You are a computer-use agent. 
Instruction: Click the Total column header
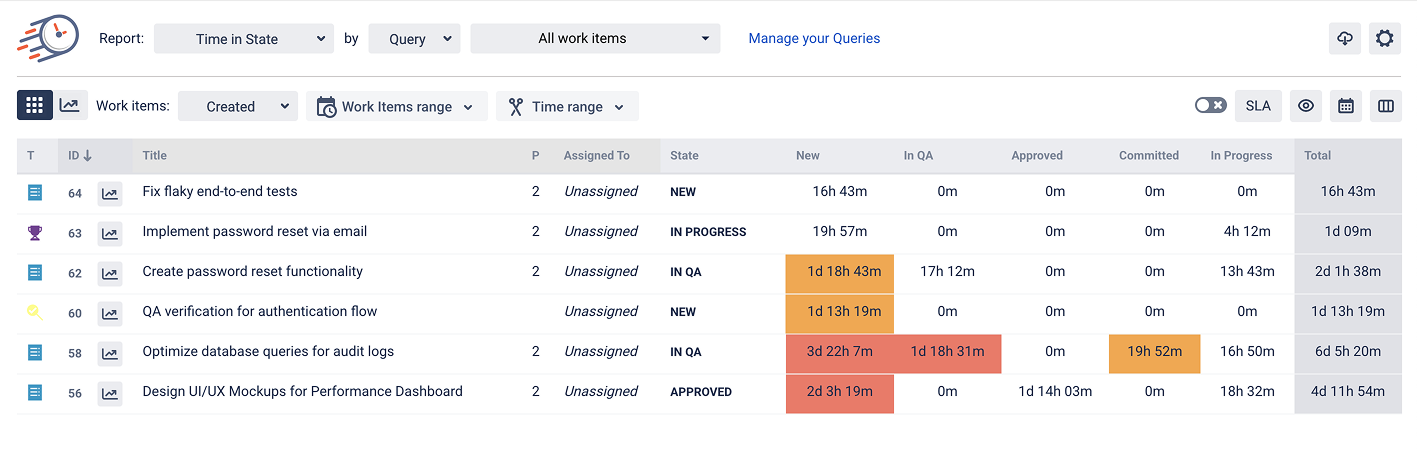(x=1318, y=156)
